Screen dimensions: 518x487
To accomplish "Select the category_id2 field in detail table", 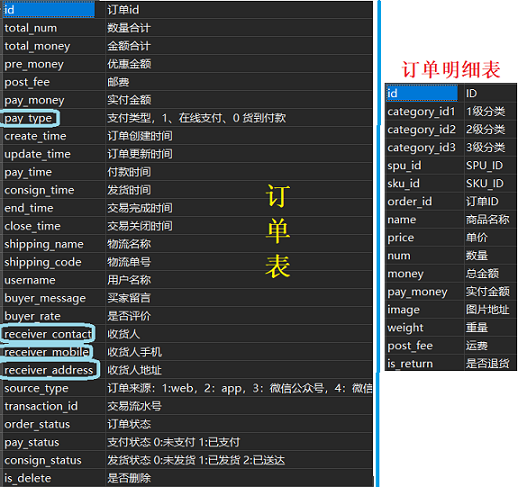I will point(421,130).
